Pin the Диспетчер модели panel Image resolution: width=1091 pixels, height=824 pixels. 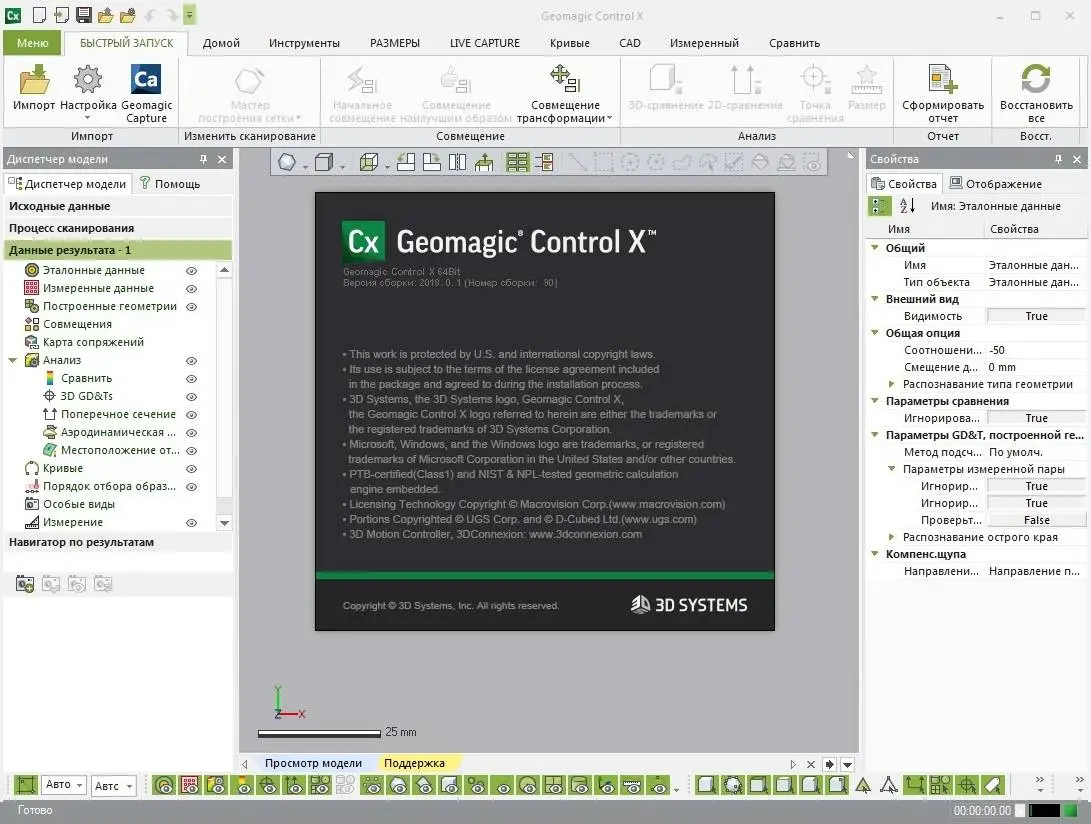point(203,159)
